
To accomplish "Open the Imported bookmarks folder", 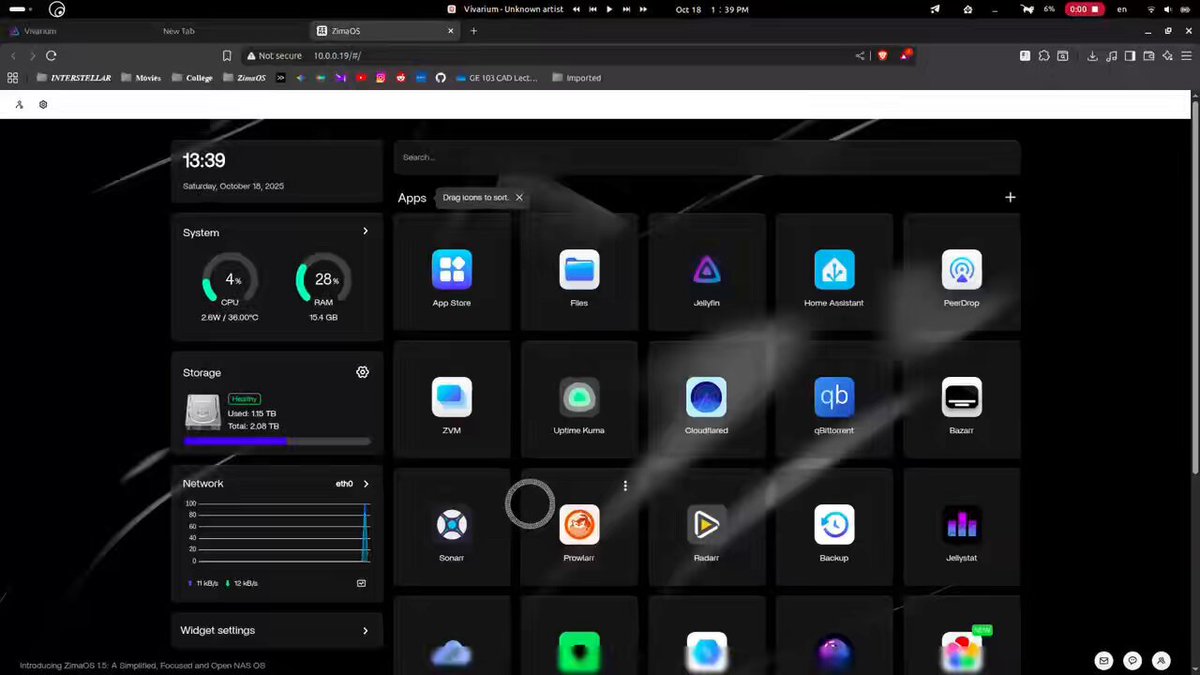I will 576,78.
